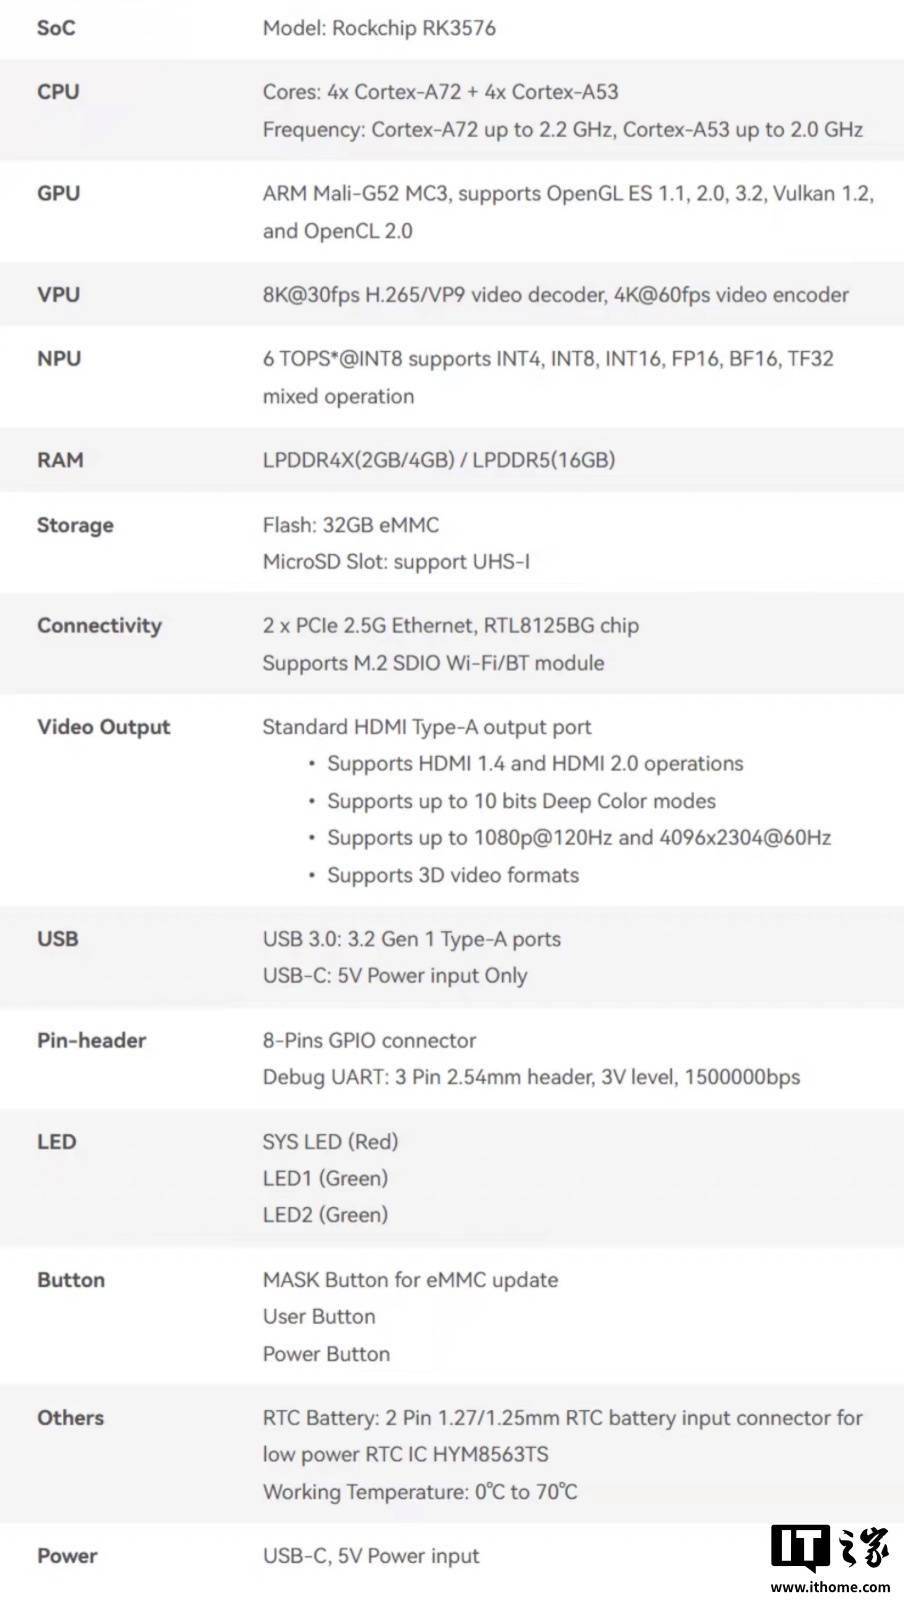Click the NPU row label
This screenshot has width=904, height=1604.
pyautogui.click(x=59, y=358)
